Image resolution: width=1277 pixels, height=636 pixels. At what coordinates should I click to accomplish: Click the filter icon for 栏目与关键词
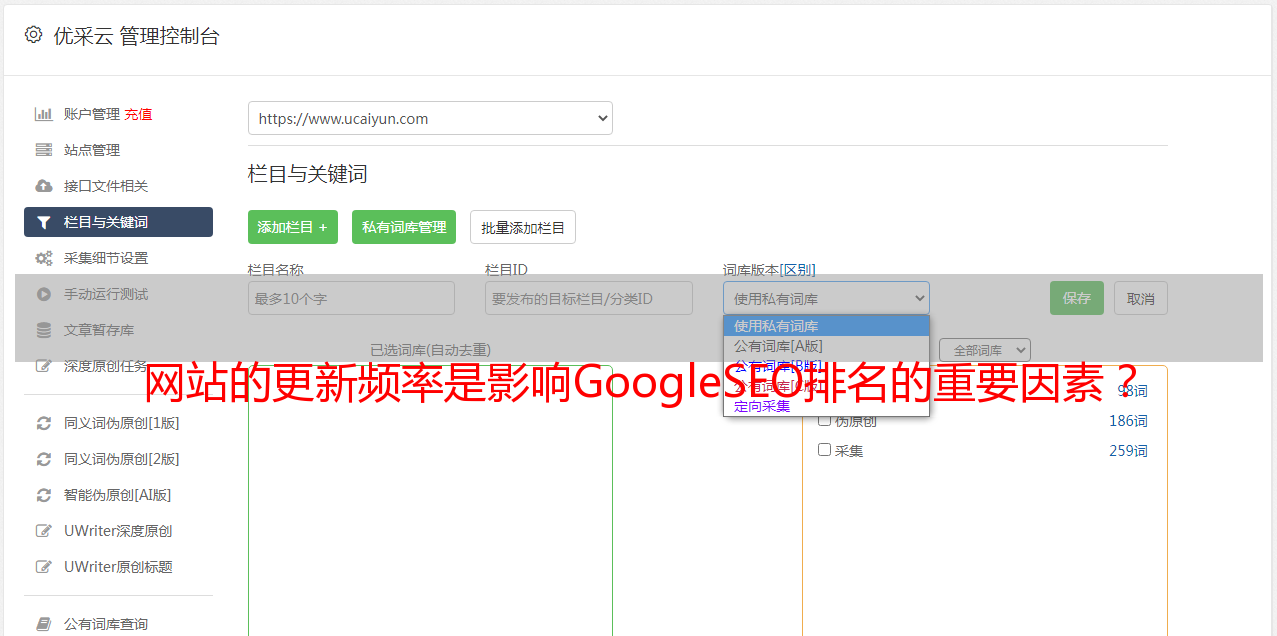tap(44, 222)
